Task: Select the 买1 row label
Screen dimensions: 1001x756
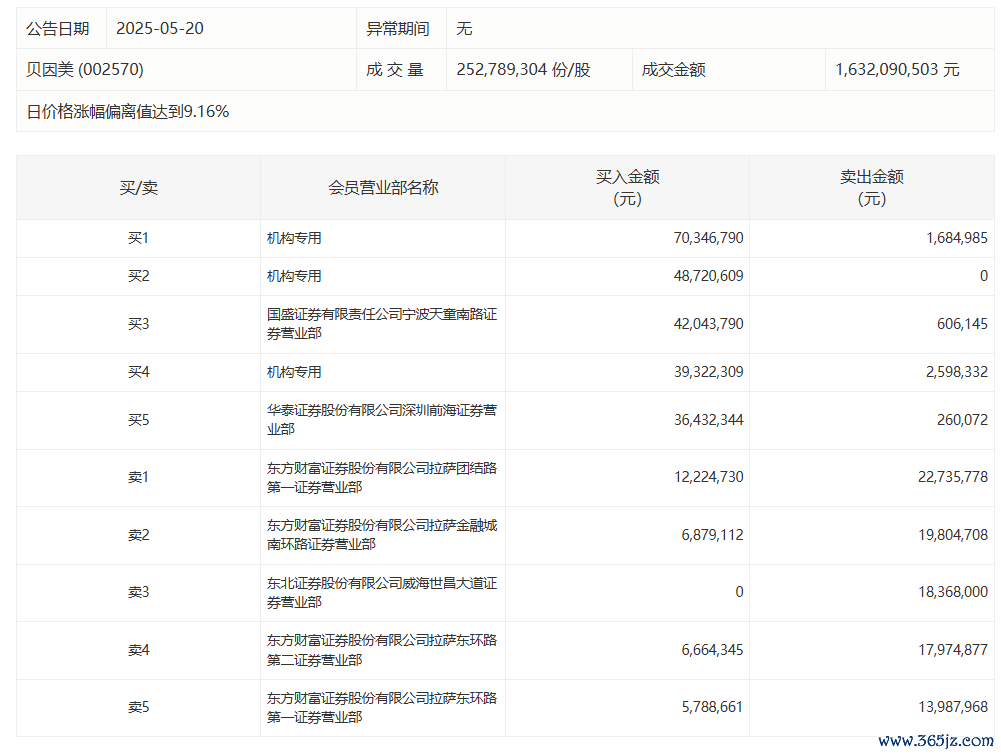Action: coord(139,238)
